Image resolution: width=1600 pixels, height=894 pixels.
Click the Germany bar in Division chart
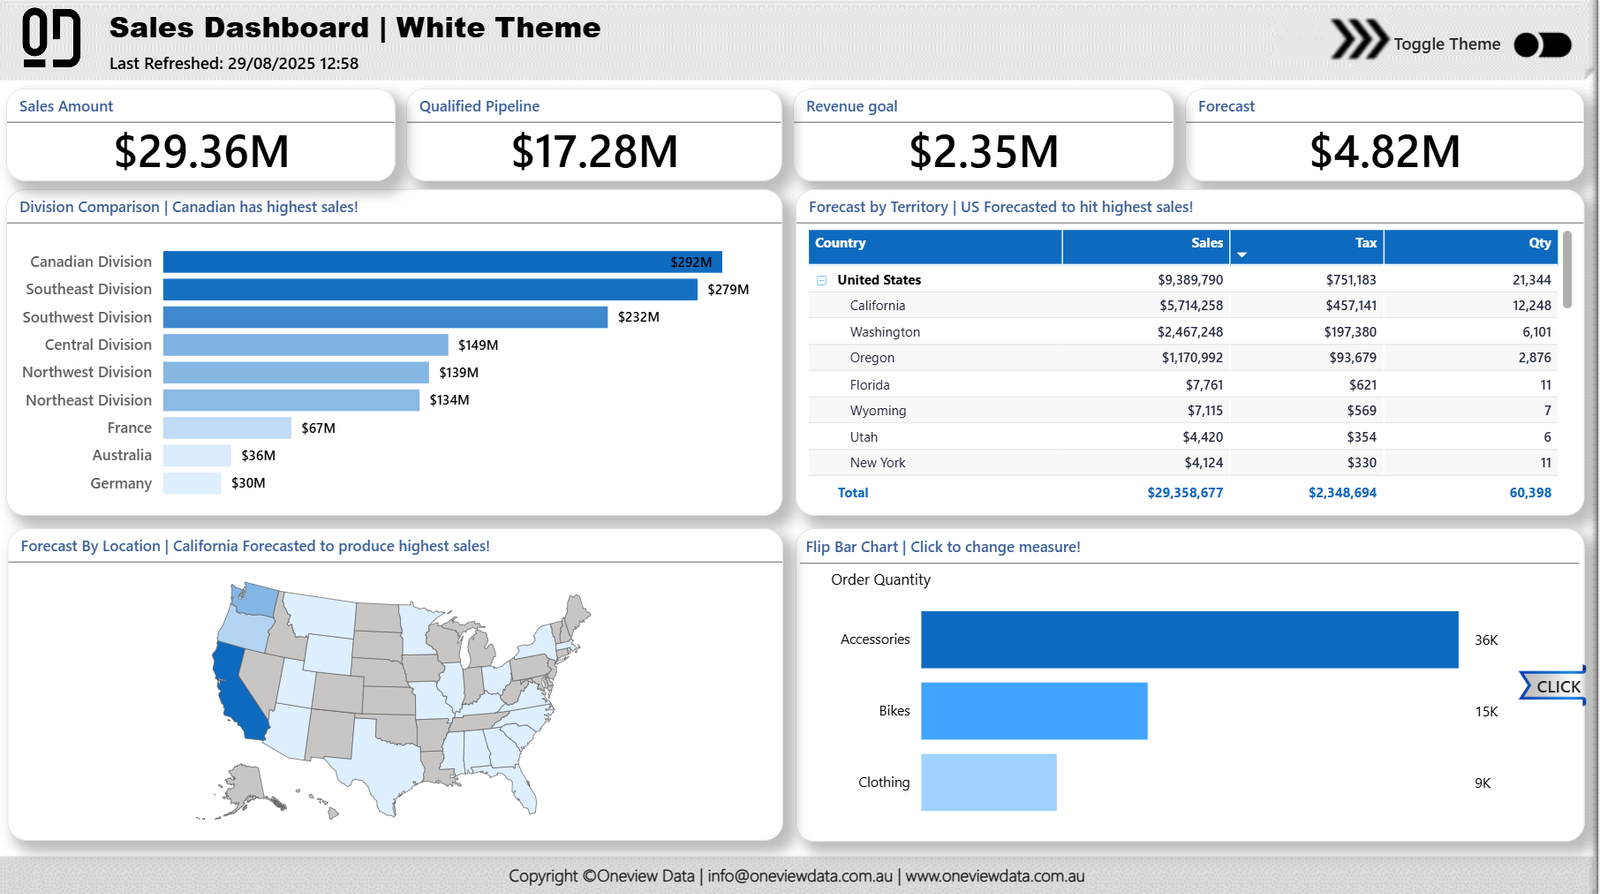(192, 483)
